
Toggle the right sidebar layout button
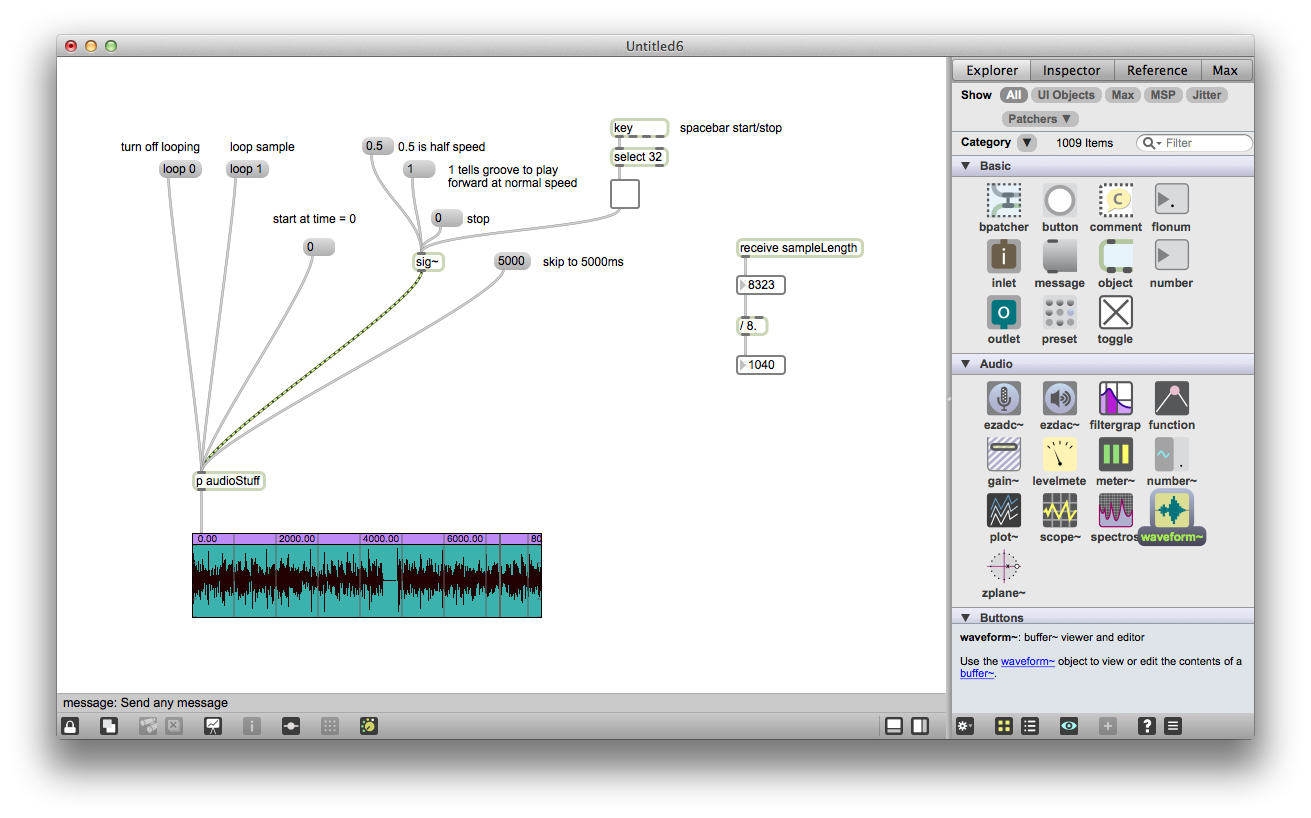[921, 726]
